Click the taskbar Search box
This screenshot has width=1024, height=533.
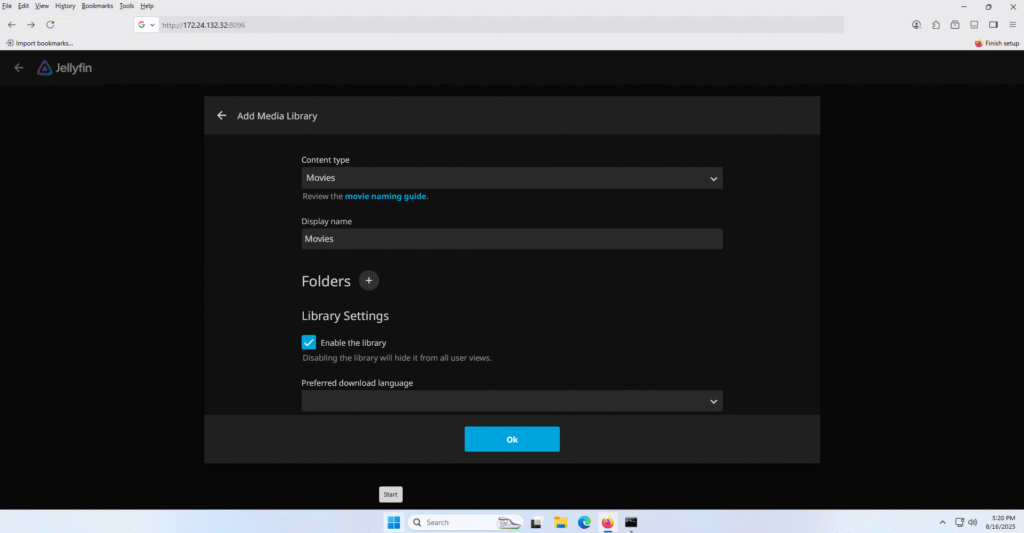tap(466, 523)
